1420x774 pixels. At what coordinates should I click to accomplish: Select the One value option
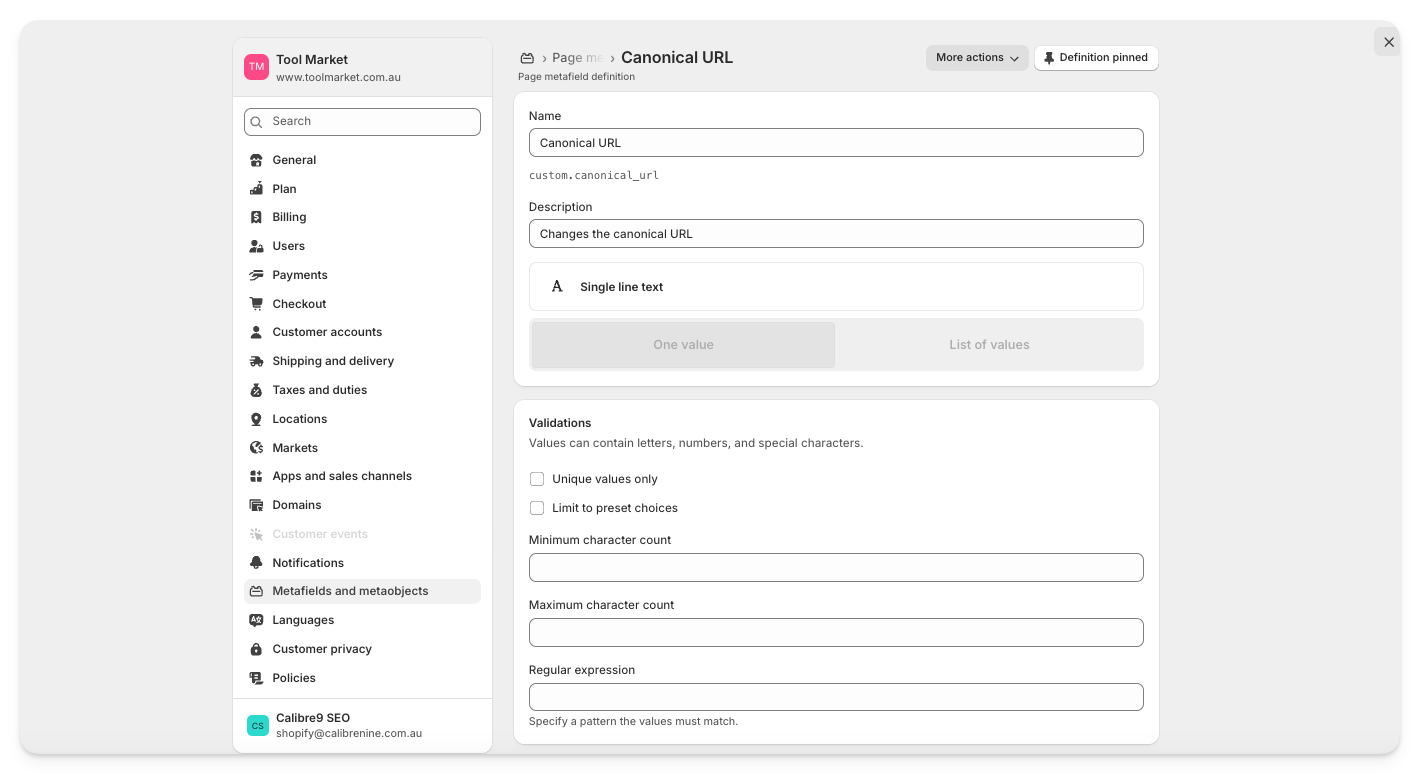click(x=683, y=345)
